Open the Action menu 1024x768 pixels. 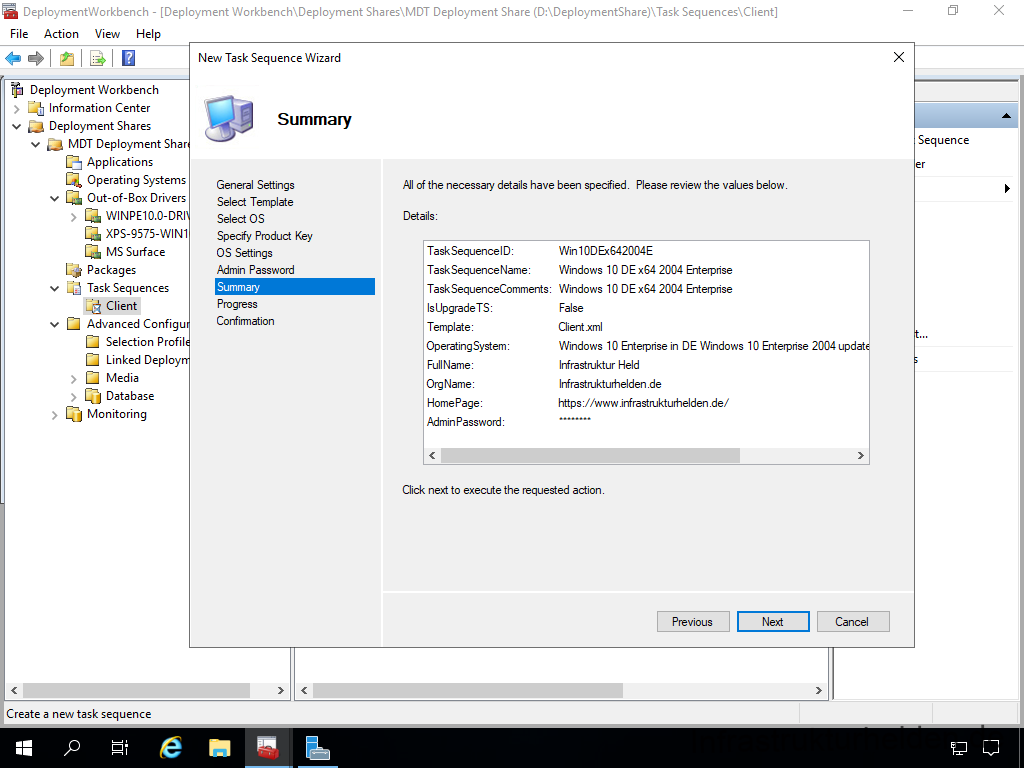[61, 34]
